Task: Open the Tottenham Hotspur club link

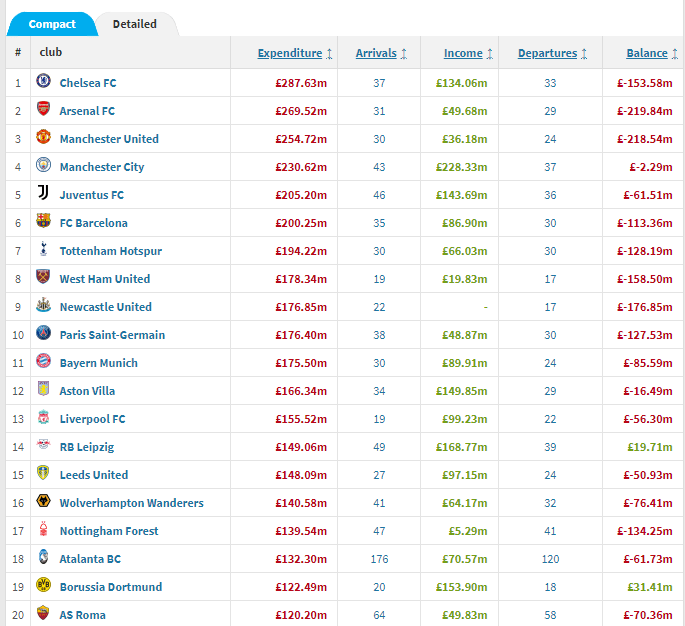Action: pos(111,251)
